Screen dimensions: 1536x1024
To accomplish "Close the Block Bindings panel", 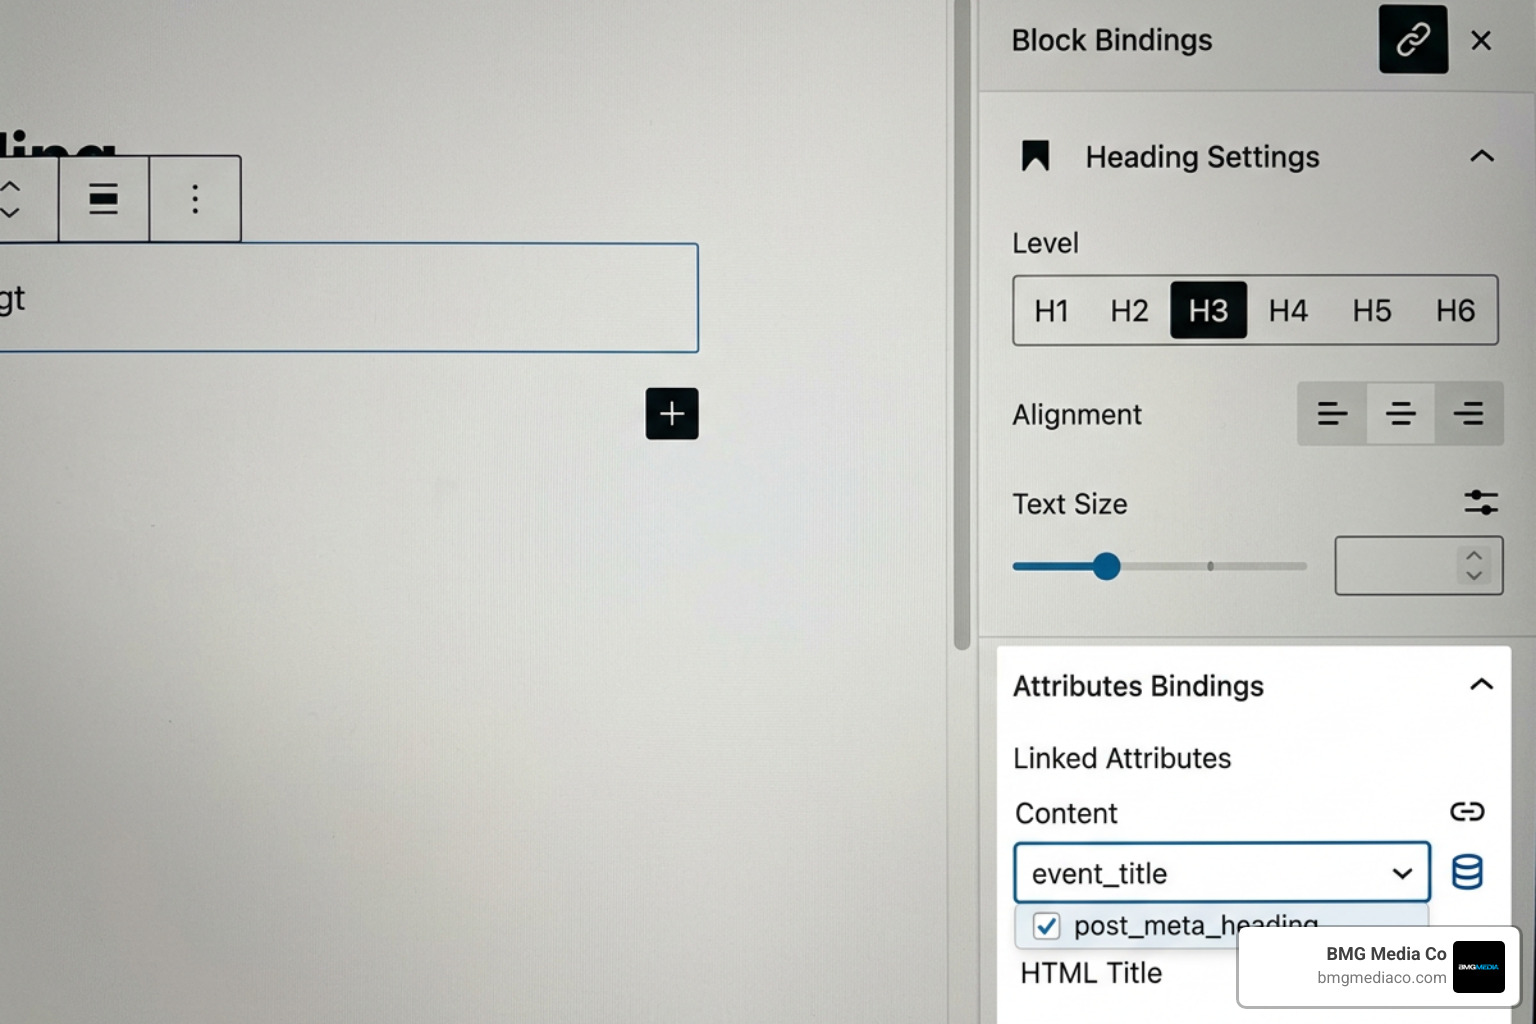I will coord(1481,40).
